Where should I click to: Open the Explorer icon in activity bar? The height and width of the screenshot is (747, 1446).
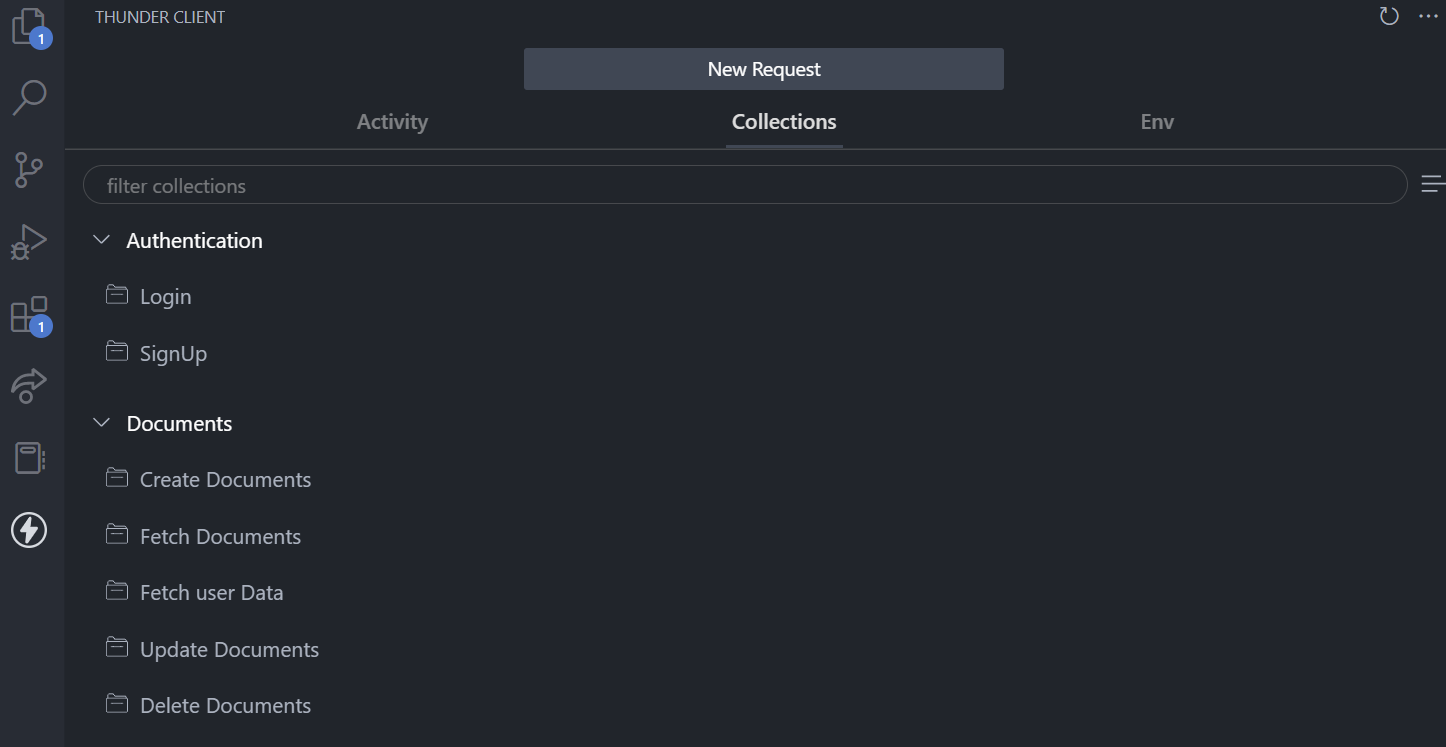[29, 26]
